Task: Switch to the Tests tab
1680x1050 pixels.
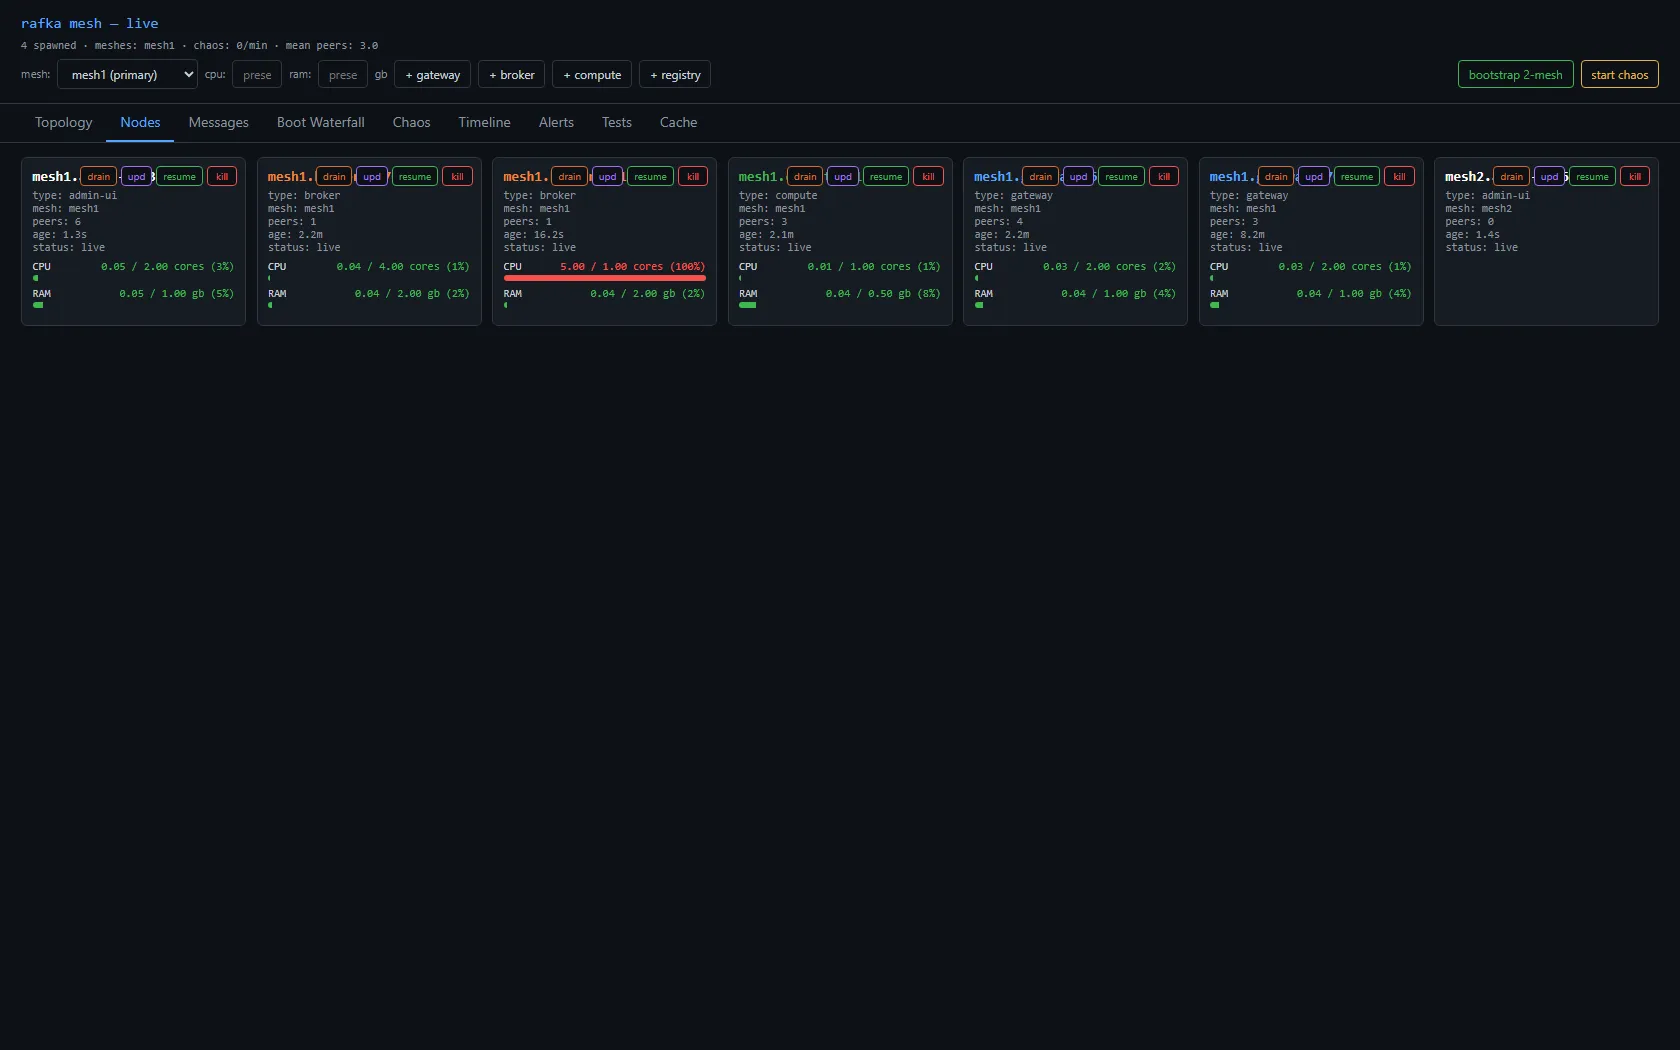Action: [x=616, y=122]
